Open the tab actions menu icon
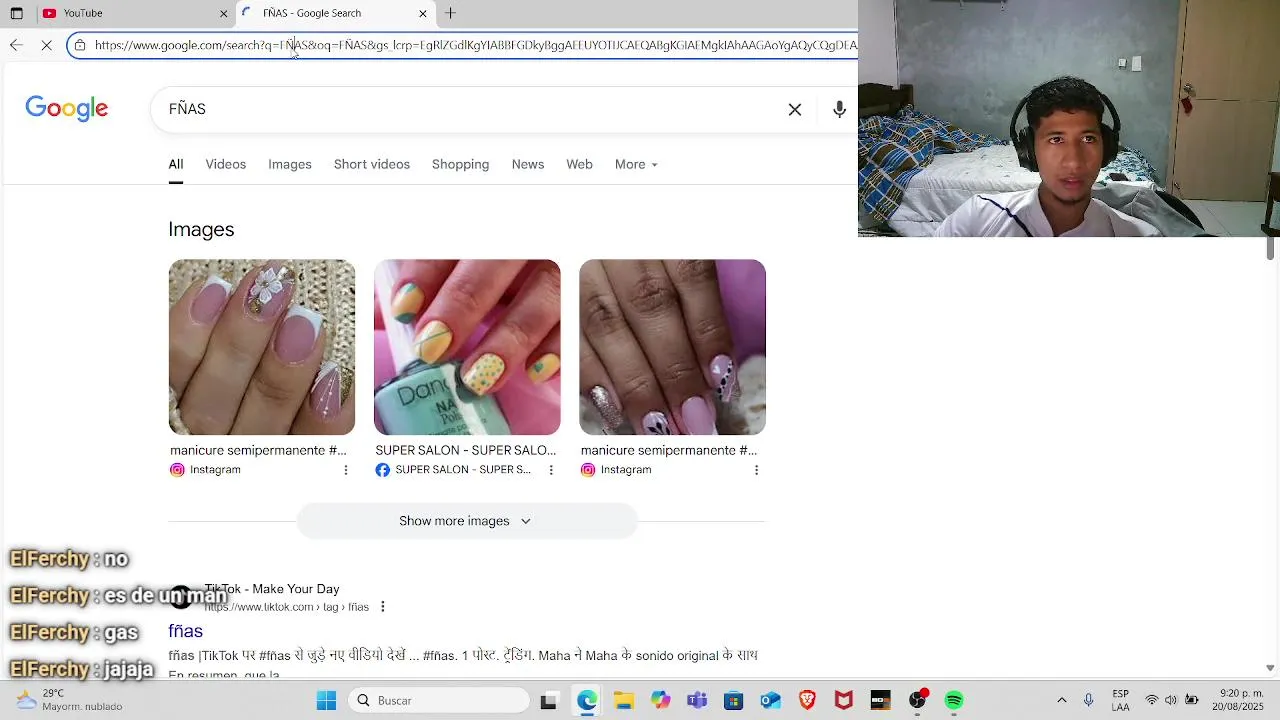This screenshot has height=720, width=1280. pos(16,13)
